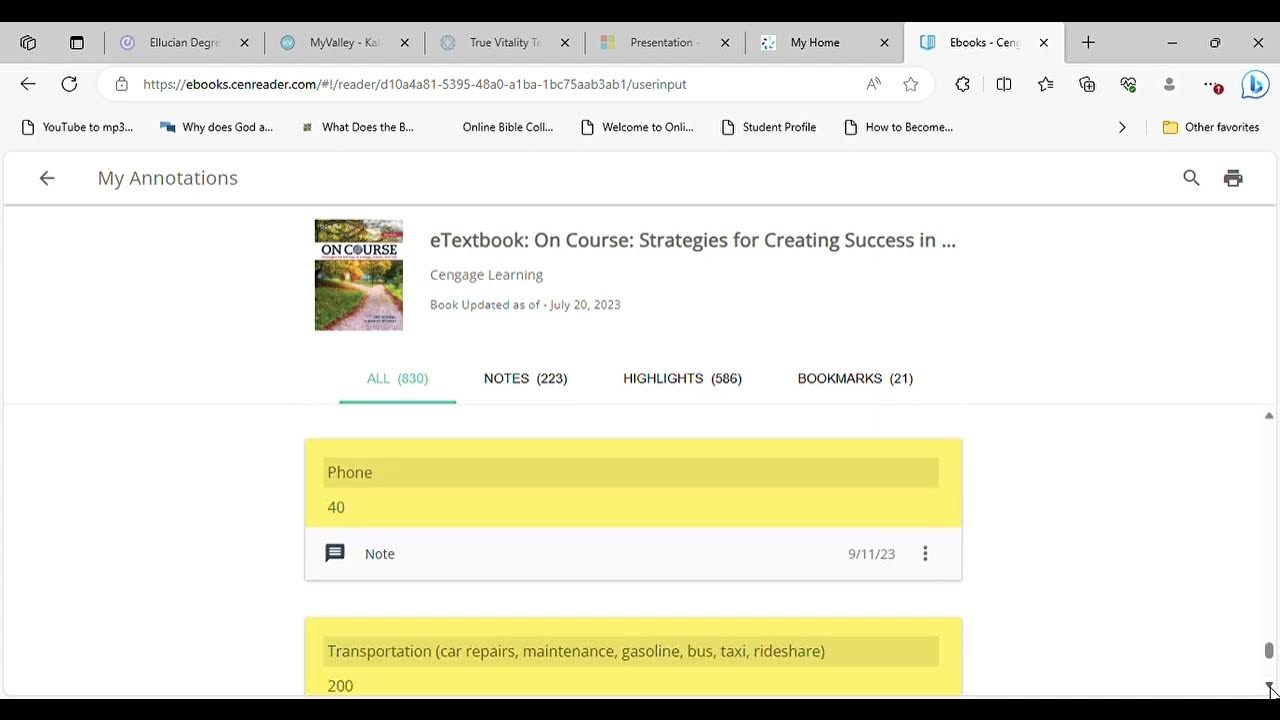This screenshot has height=720, width=1280.
Task: Click the Note label in Phone card
Action: pyautogui.click(x=379, y=554)
